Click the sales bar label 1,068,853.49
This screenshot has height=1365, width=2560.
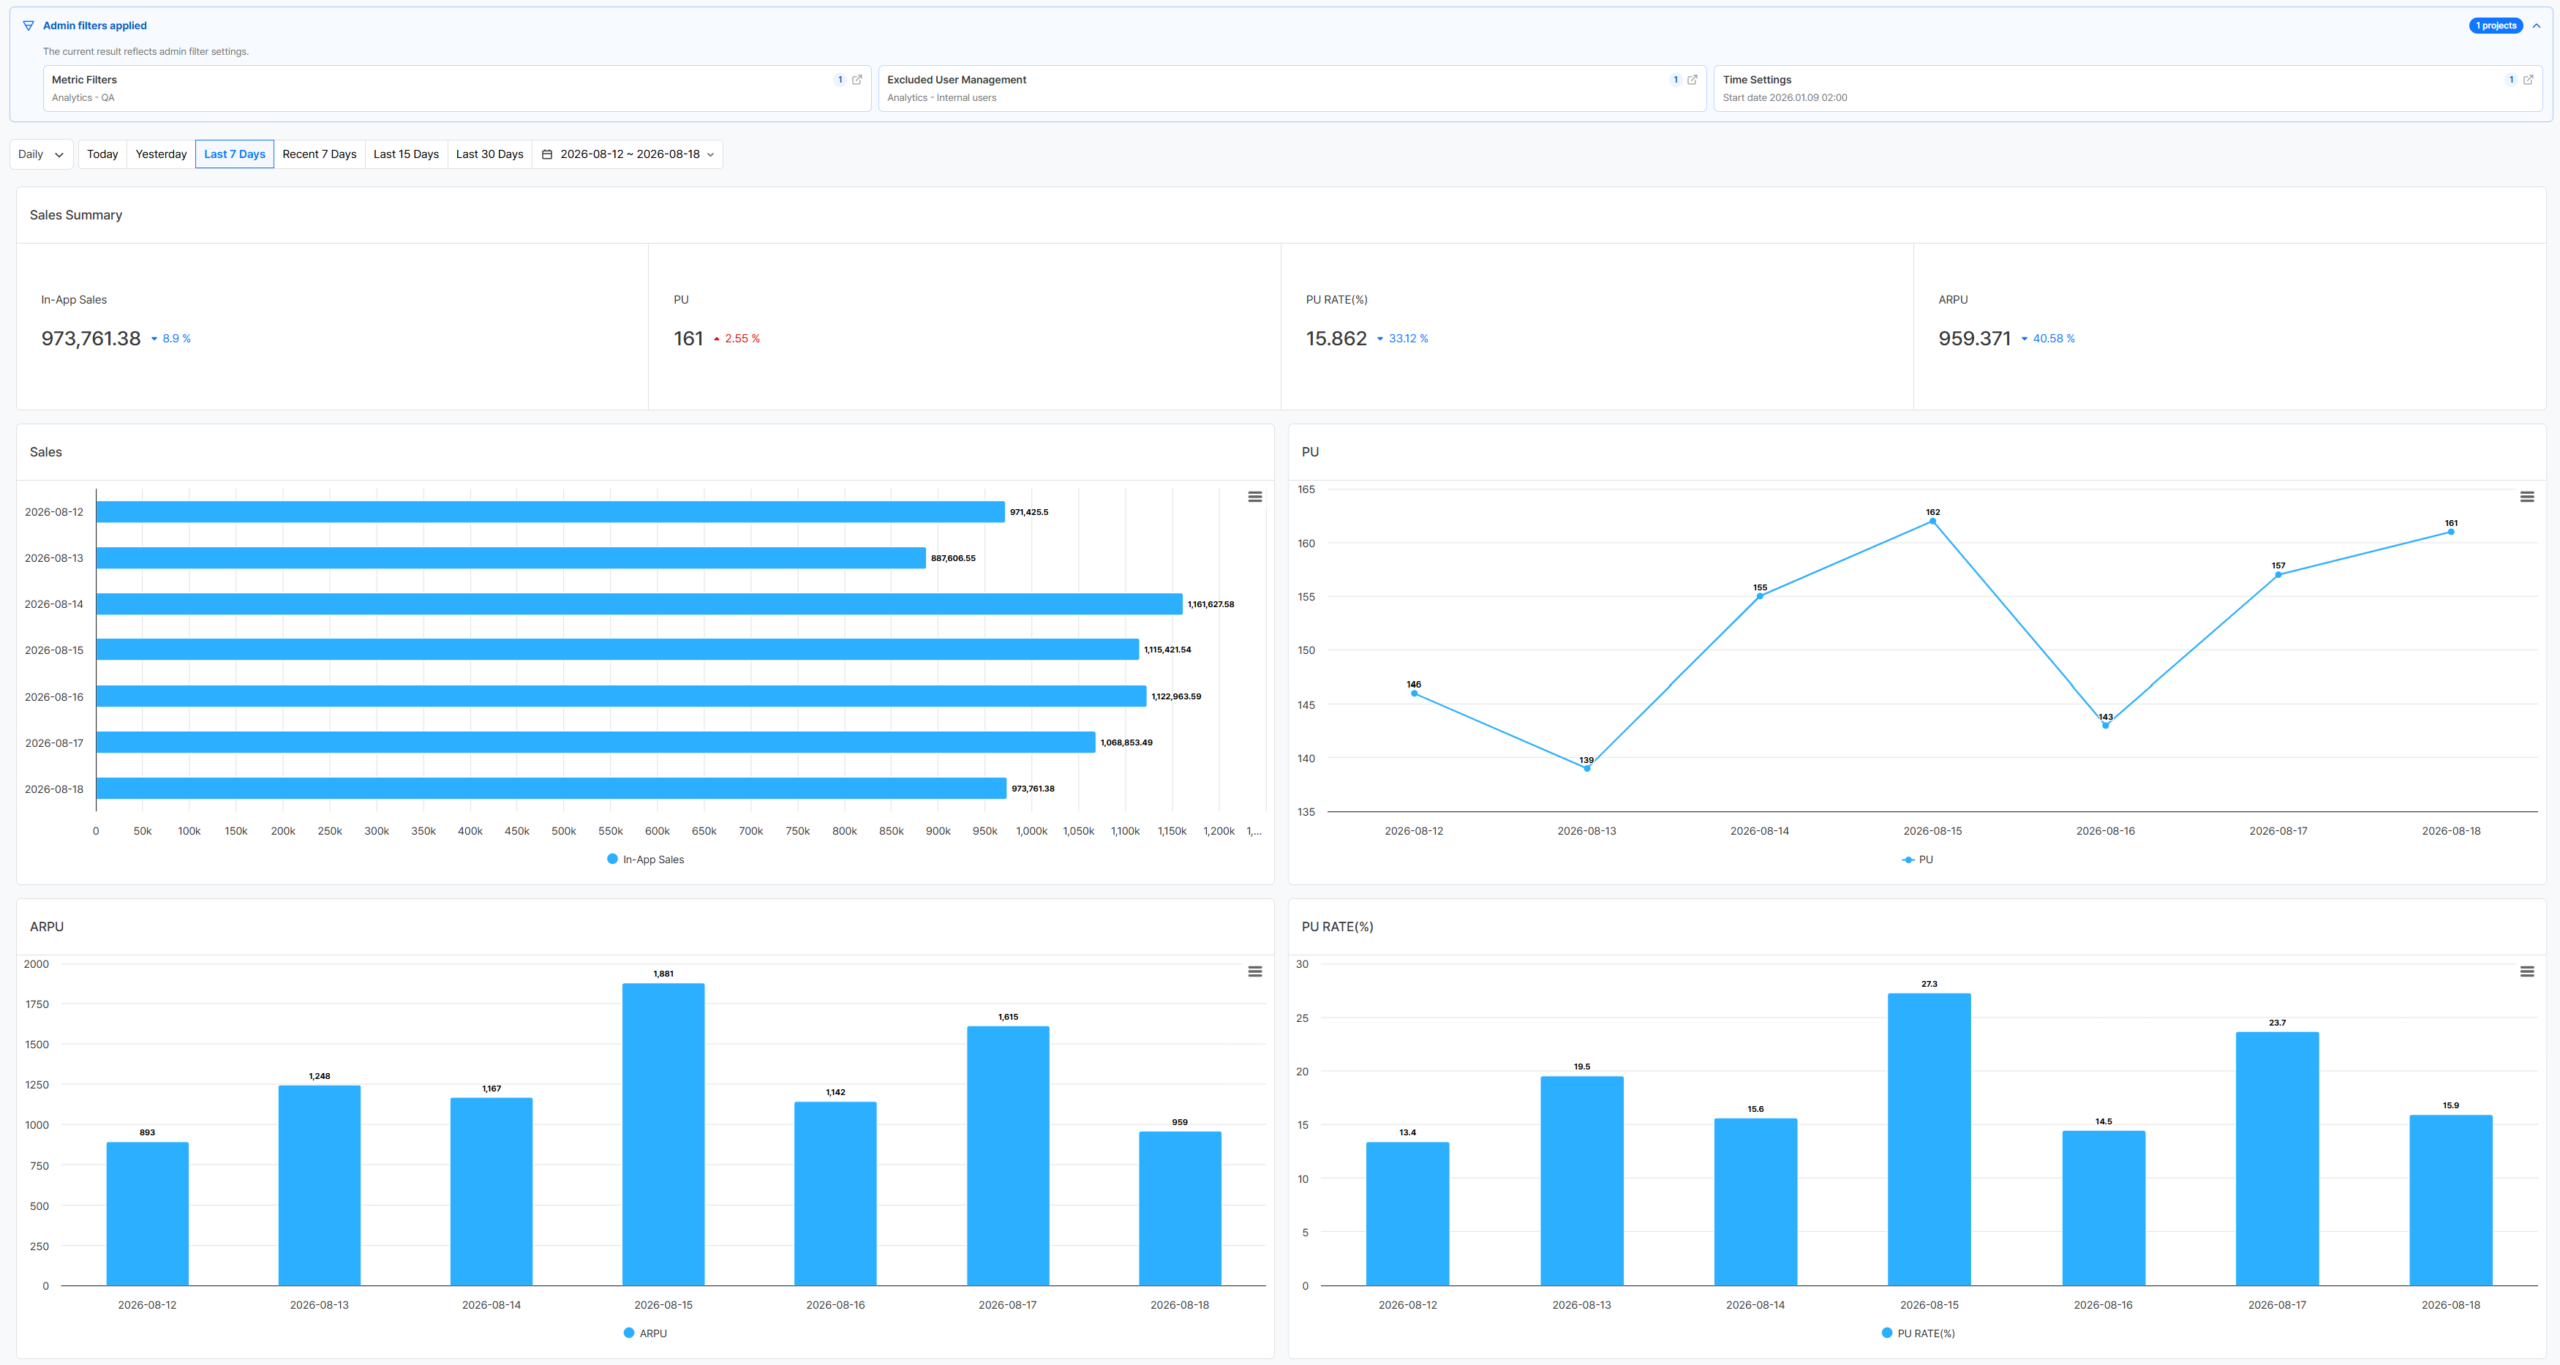pyautogui.click(x=1127, y=743)
